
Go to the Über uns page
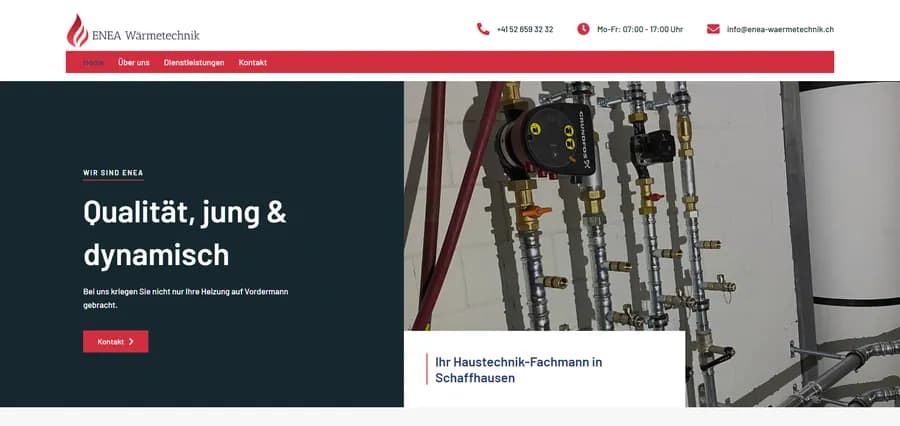click(134, 63)
